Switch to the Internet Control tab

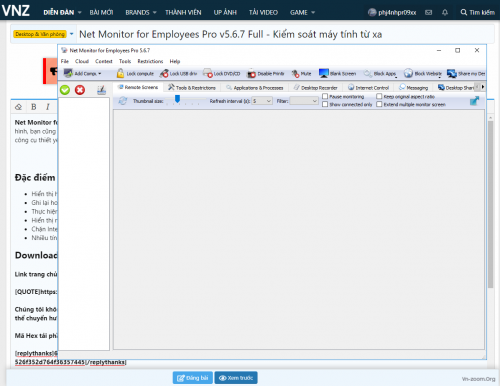[369, 88]
